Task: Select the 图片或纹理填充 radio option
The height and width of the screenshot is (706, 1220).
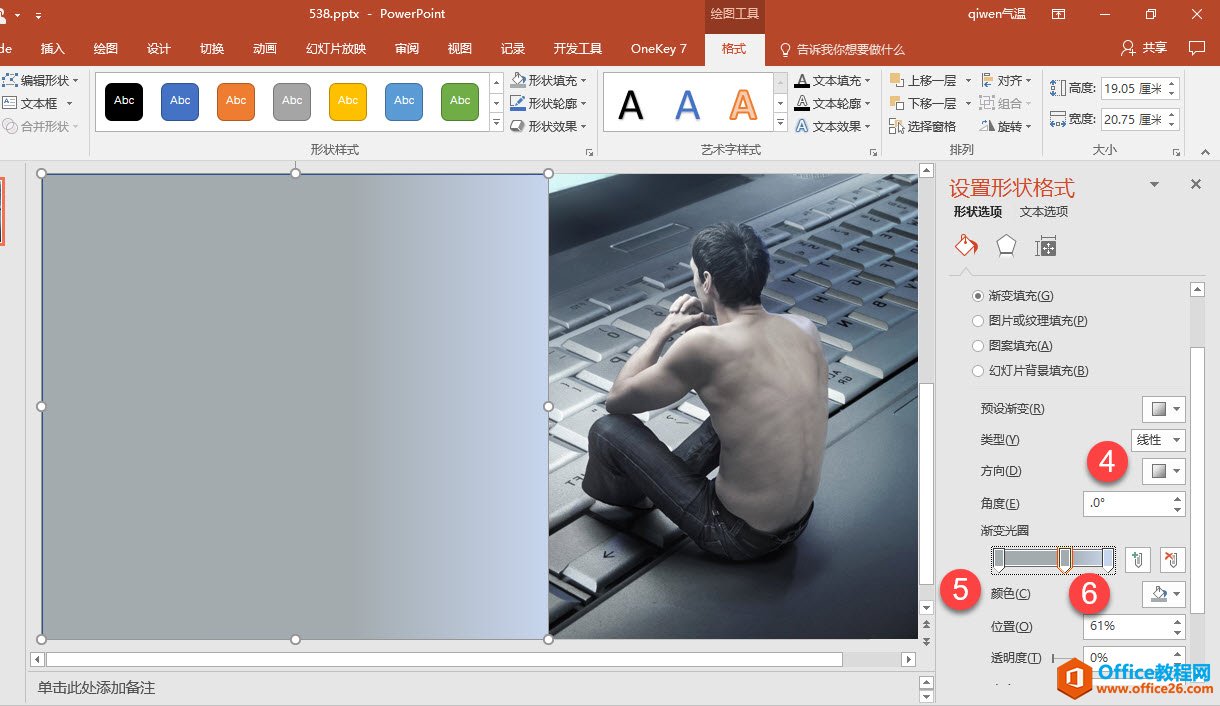Action: [x=978, y=321]
